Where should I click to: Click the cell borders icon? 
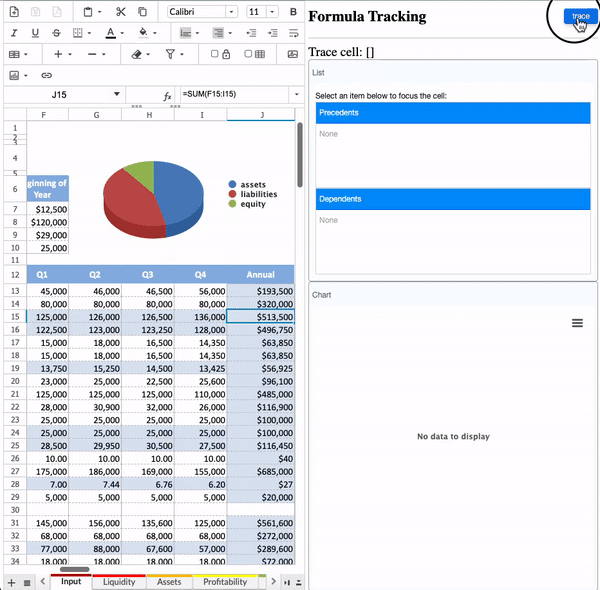pyautogui.click(x=78, y=33)
